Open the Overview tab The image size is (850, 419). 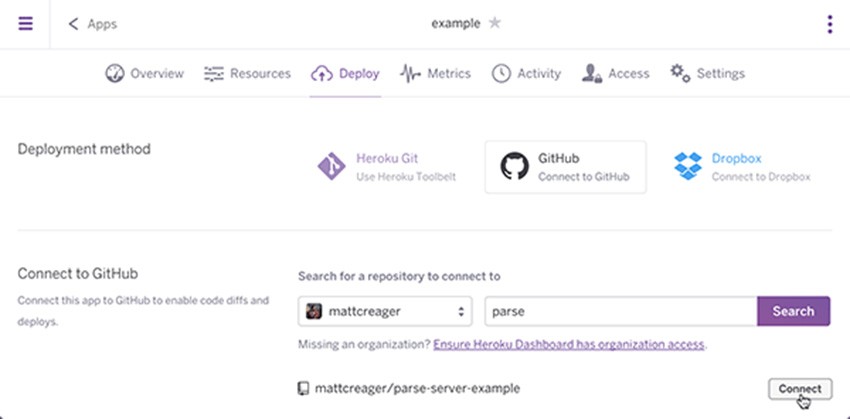click(x=144, y=73)
